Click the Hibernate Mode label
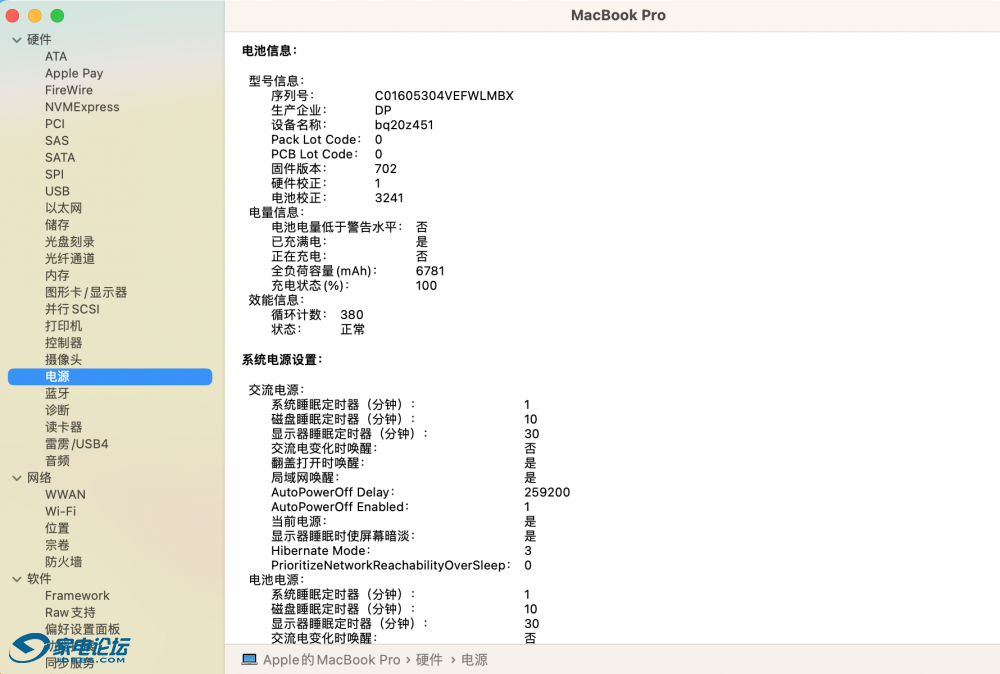 coord(321,551)
